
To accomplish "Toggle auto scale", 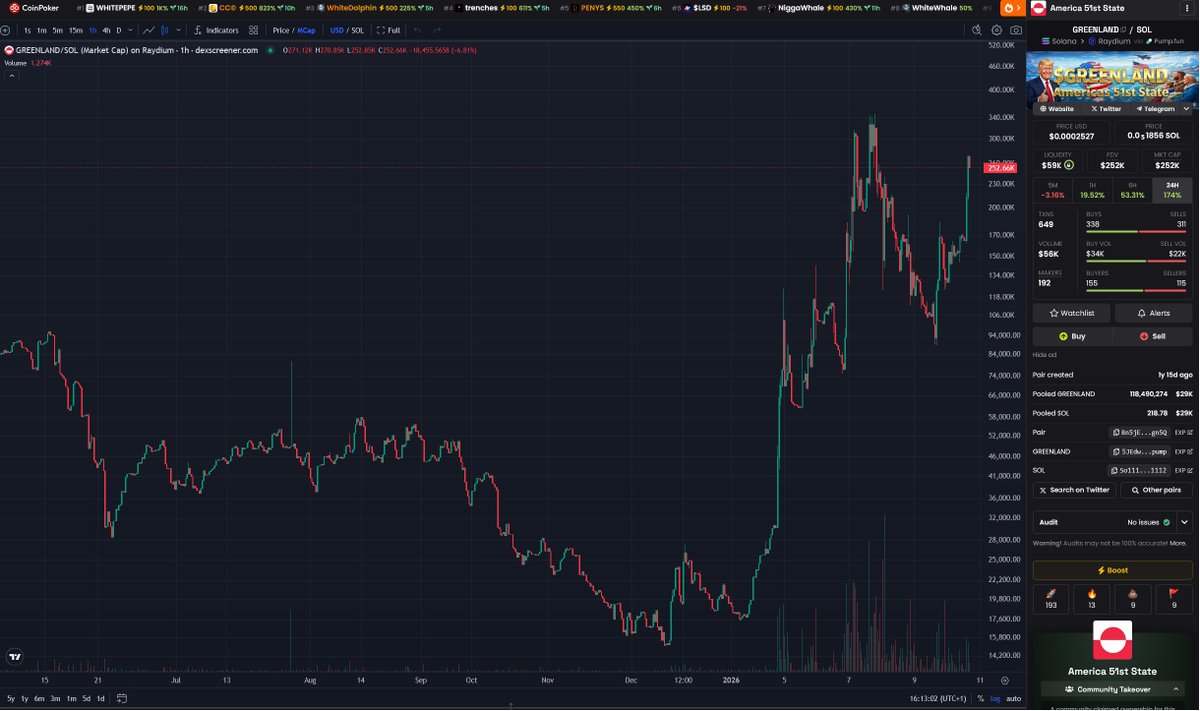I will 1013,698.
